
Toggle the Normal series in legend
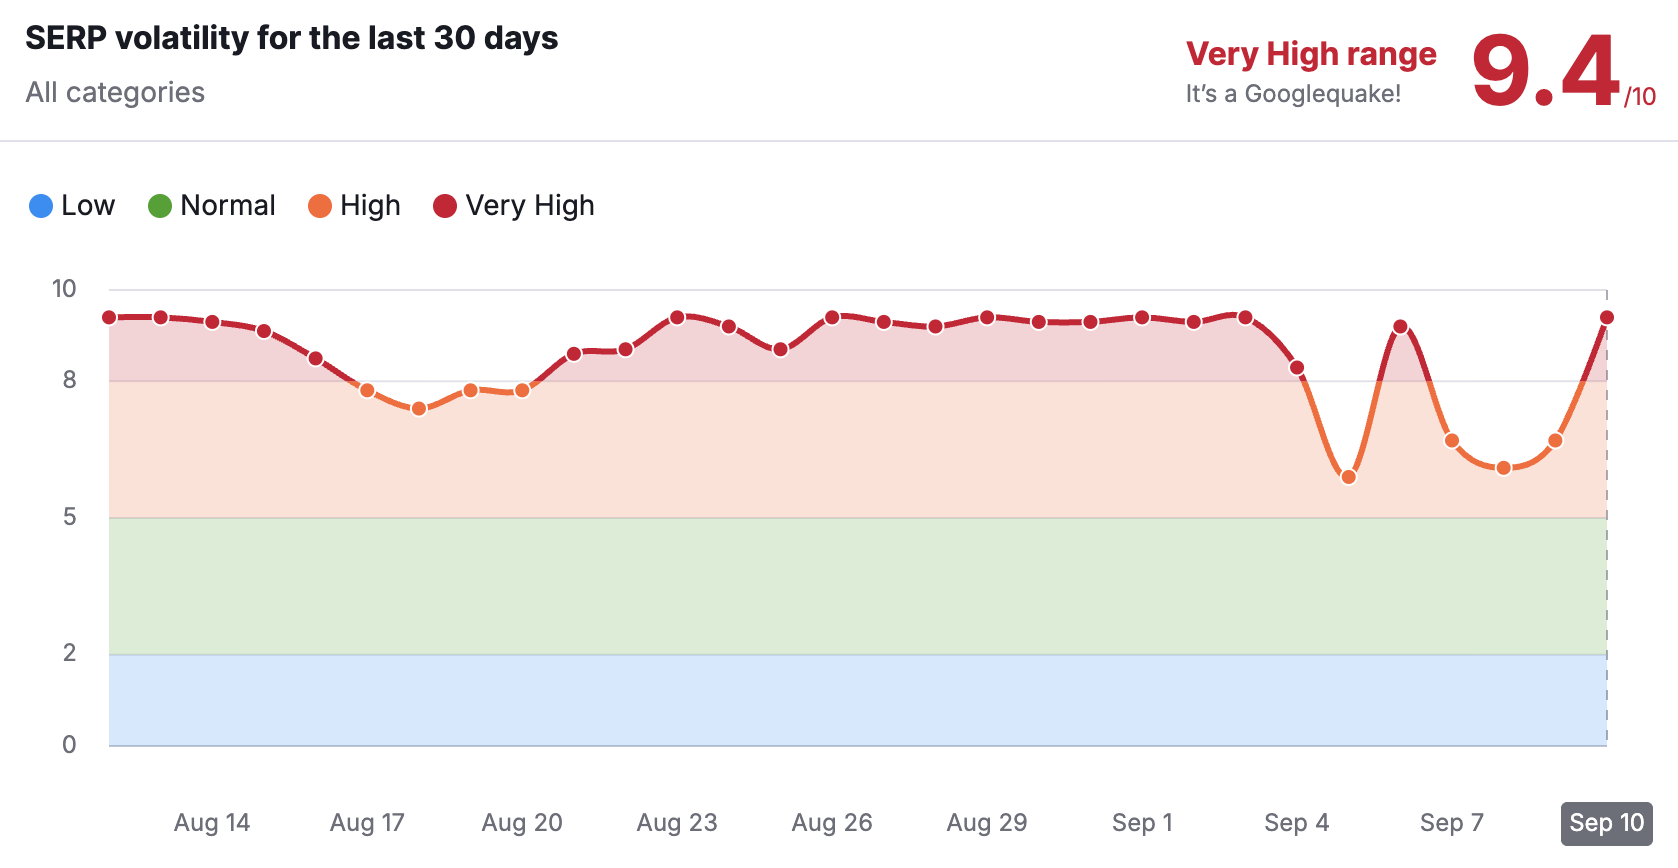click(x=212, y=206)
